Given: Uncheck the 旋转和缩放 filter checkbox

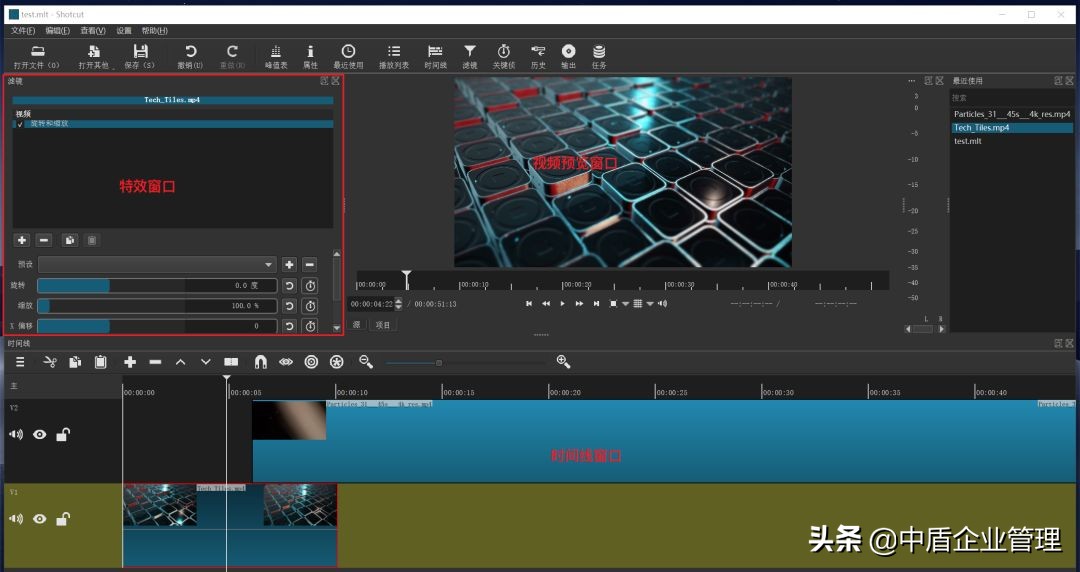Looking at the screenshot, I should pos(20,124).
